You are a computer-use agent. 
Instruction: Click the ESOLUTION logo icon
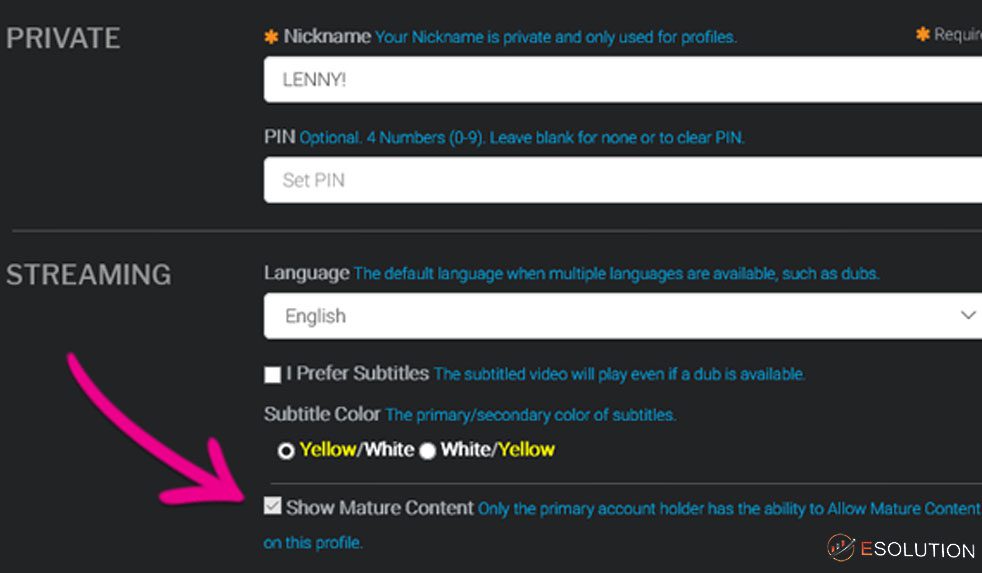point(840,548)
